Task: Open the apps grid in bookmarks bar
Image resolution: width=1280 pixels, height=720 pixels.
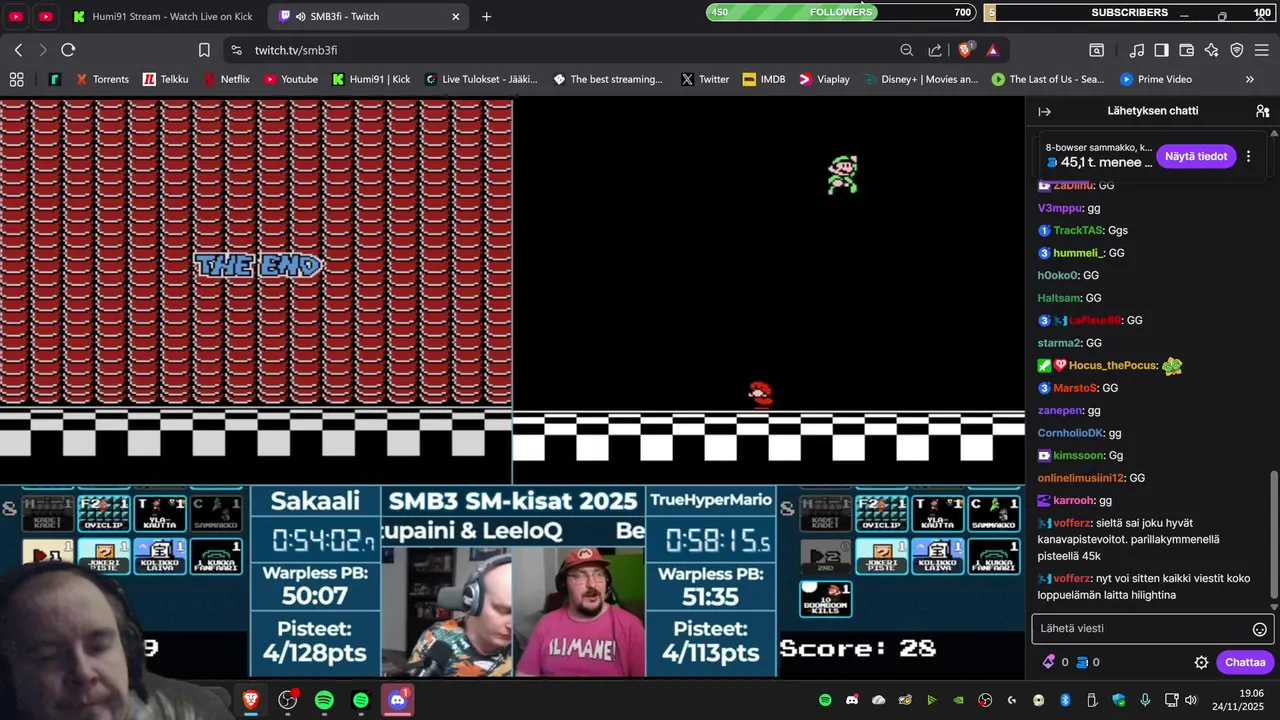Action: (16, 79)
